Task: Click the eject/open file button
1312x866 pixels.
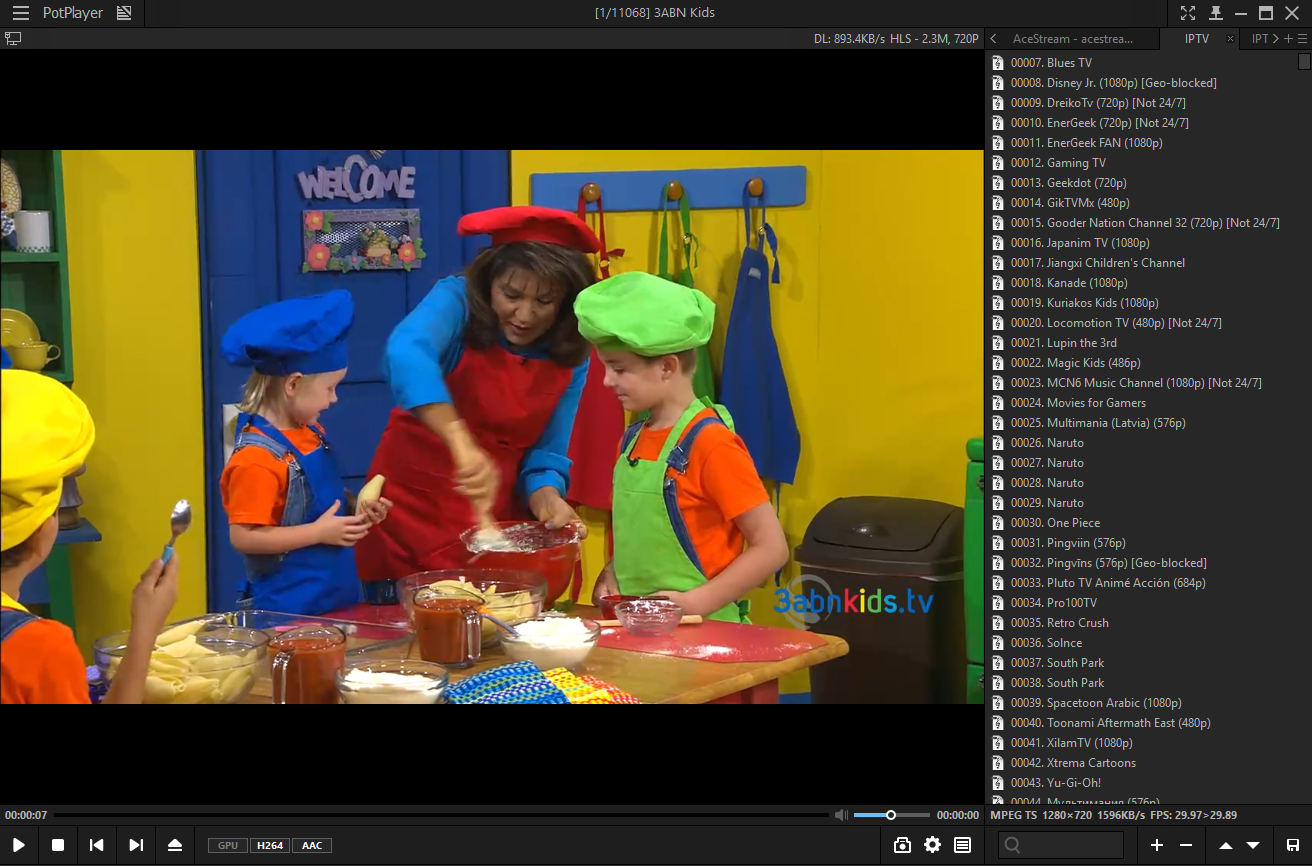Action: click(x=175, y=845)
